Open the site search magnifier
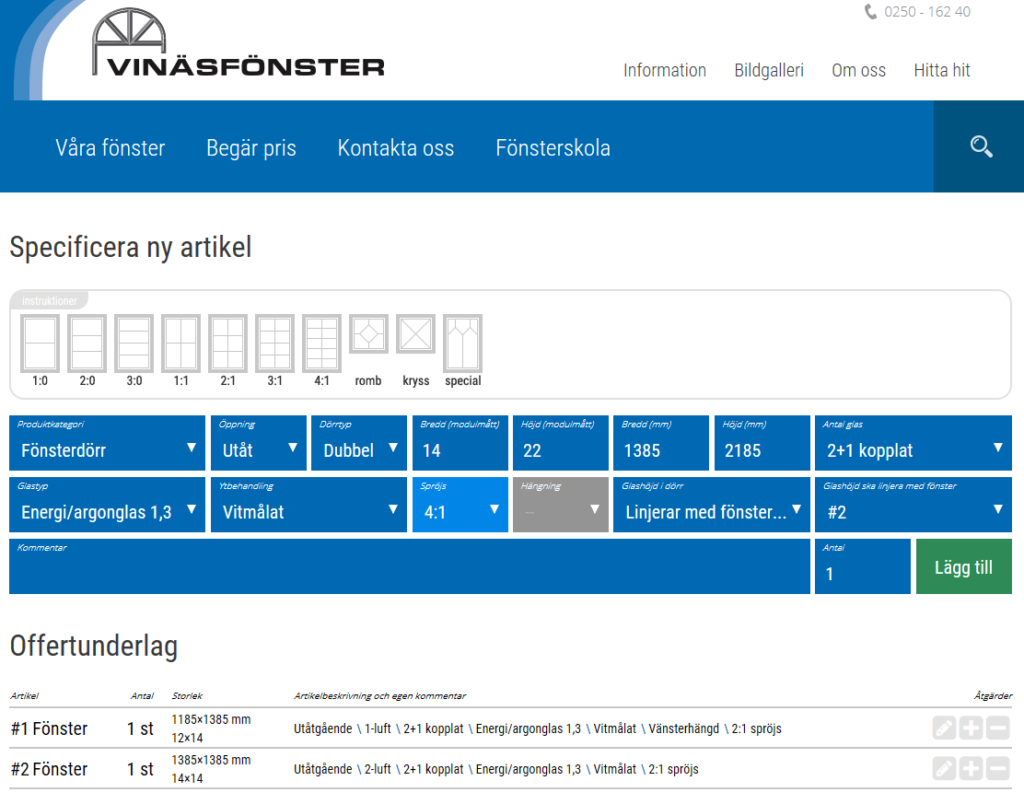The width and height of the screenshot is (1024, 804). [x=981, y=147]
